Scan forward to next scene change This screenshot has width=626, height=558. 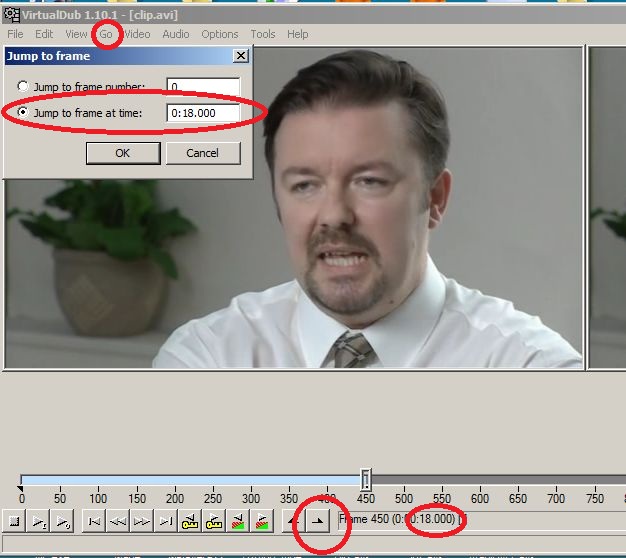(x=261, y=521)
